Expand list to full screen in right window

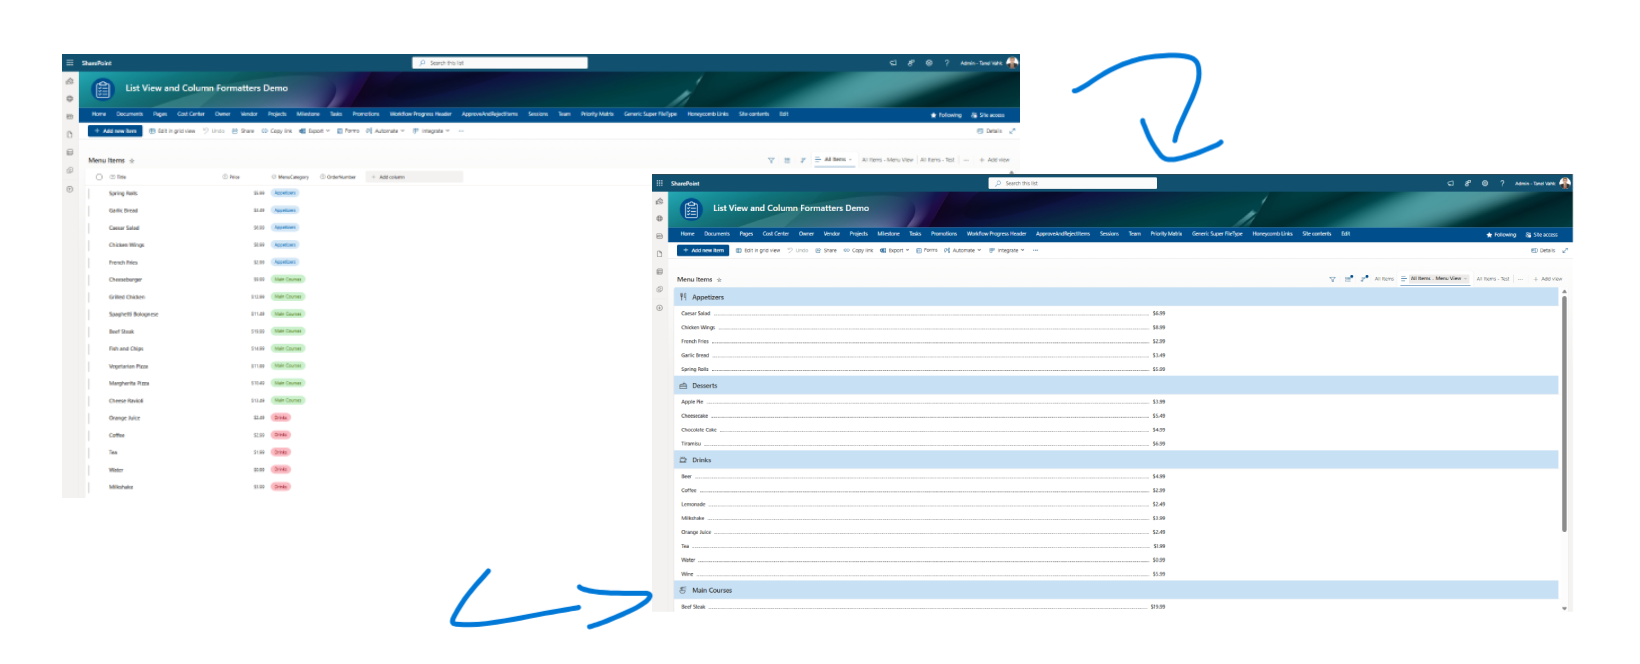coord(1565,250)
